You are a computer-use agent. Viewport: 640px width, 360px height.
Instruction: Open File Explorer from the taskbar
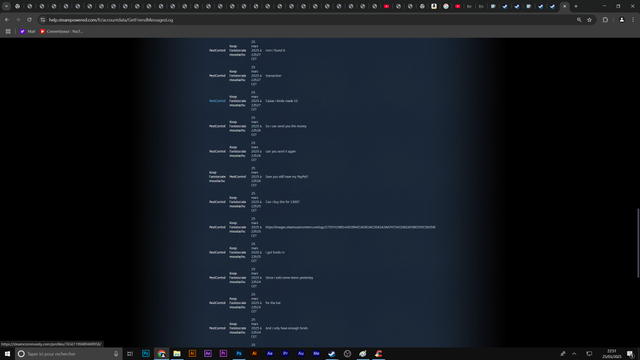click(x=177, y=354)
